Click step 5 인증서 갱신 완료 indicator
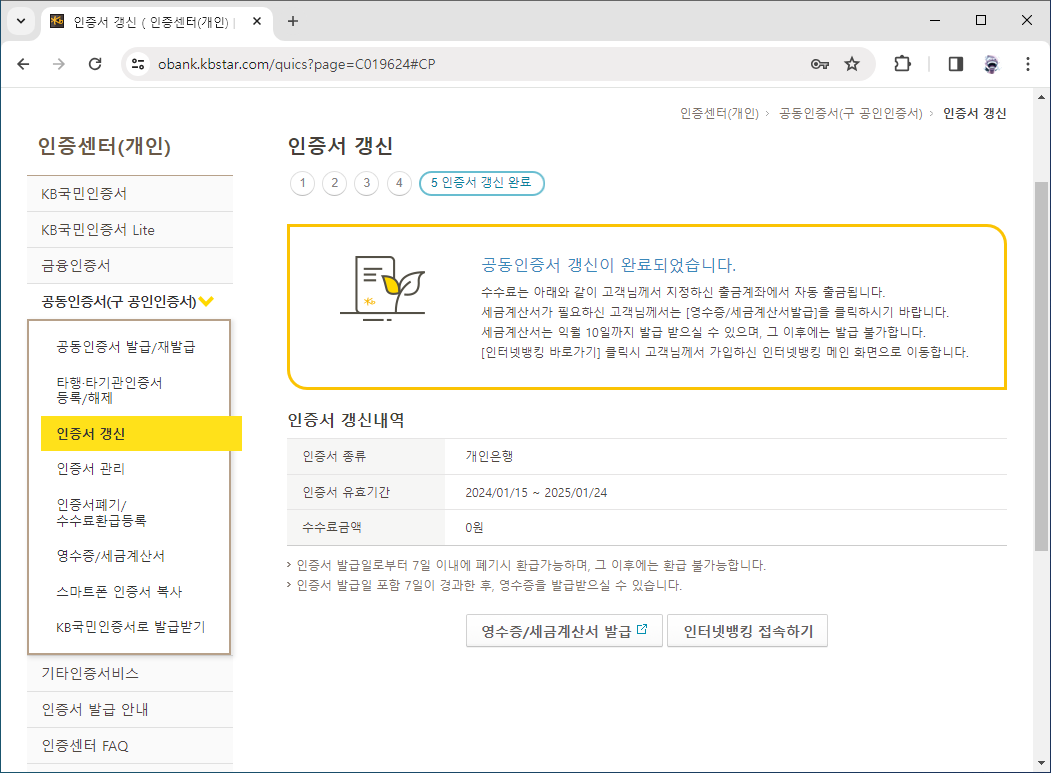 (481, 183)
